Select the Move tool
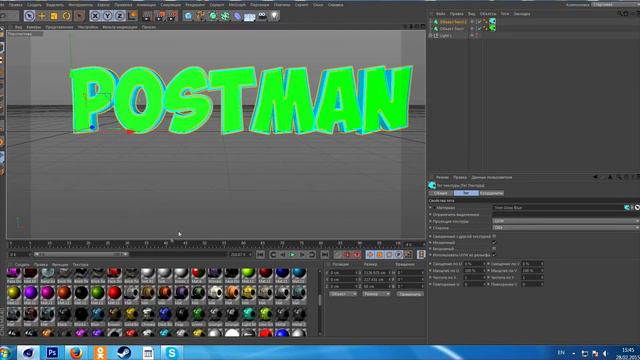The height and width of the screenshot is (360, 640). (42, 16)
